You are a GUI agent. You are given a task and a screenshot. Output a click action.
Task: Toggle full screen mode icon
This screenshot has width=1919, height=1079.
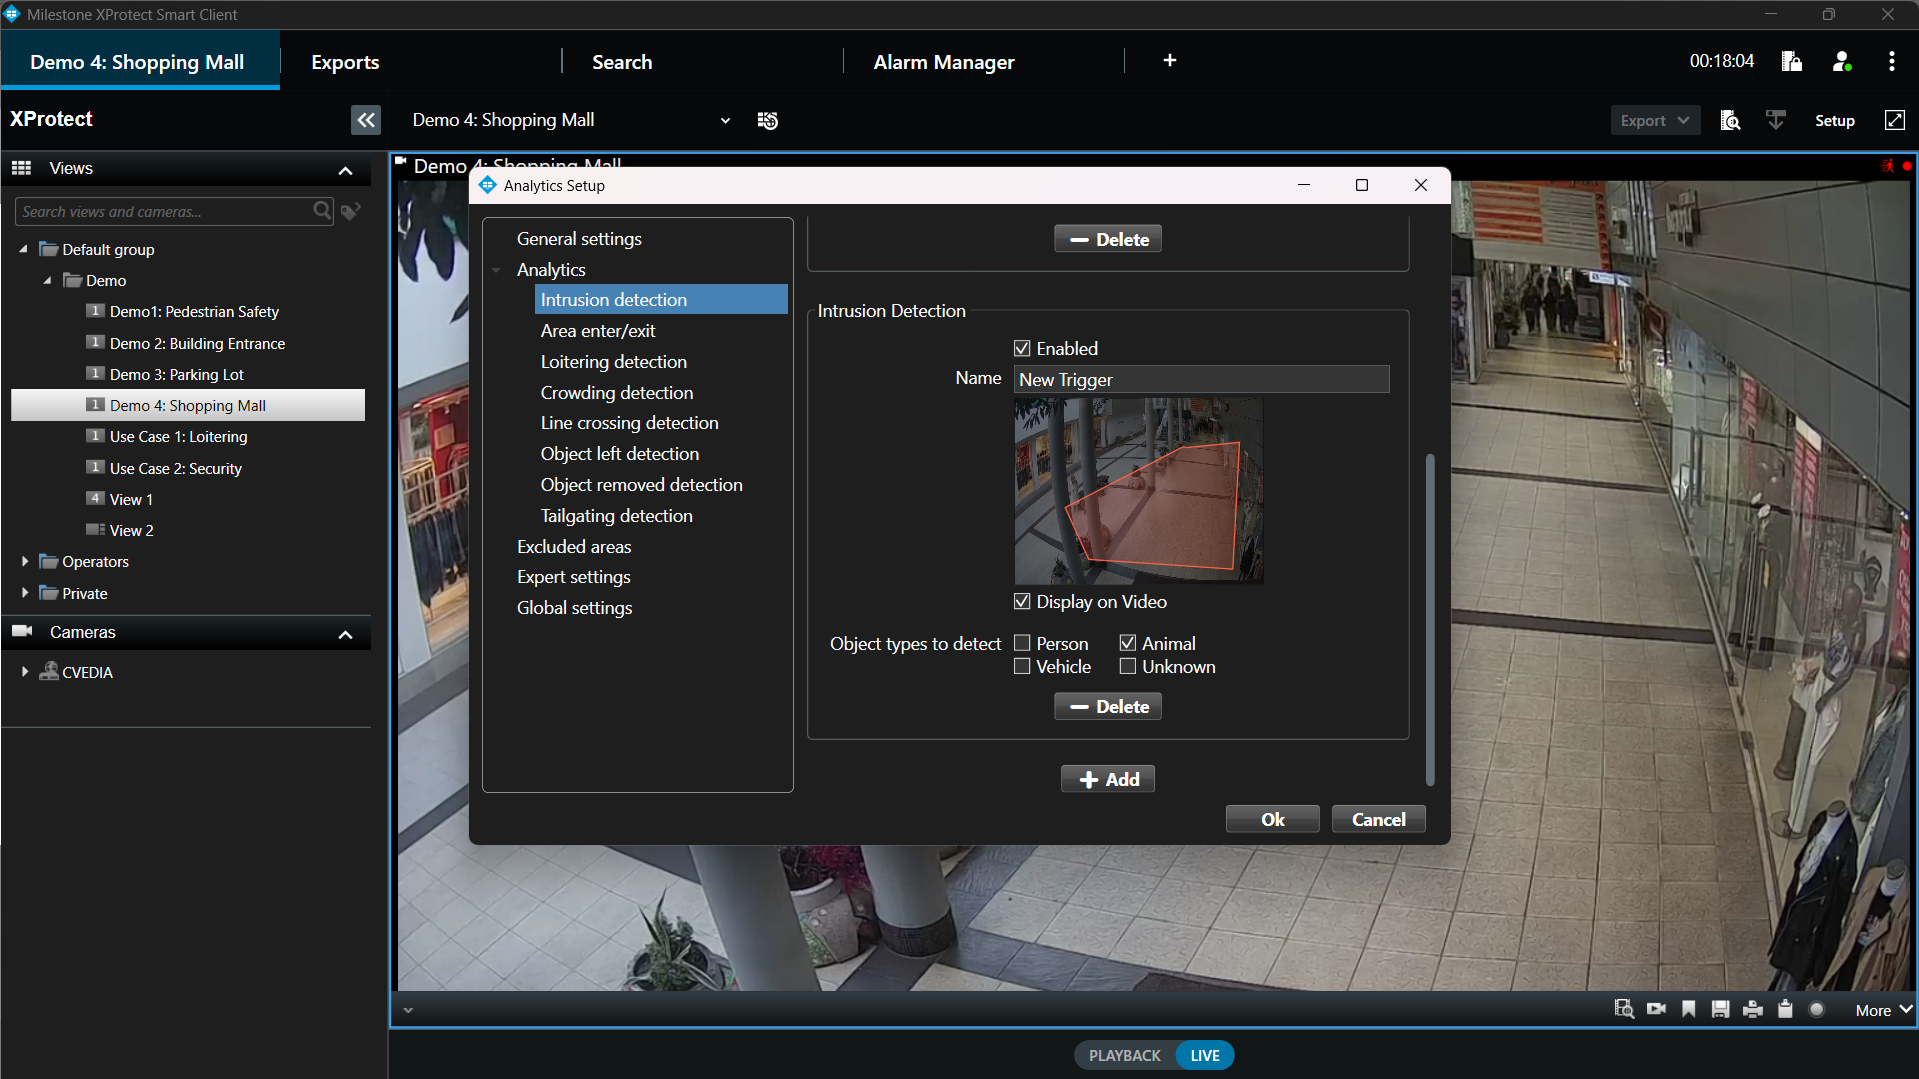point(1894,120)
